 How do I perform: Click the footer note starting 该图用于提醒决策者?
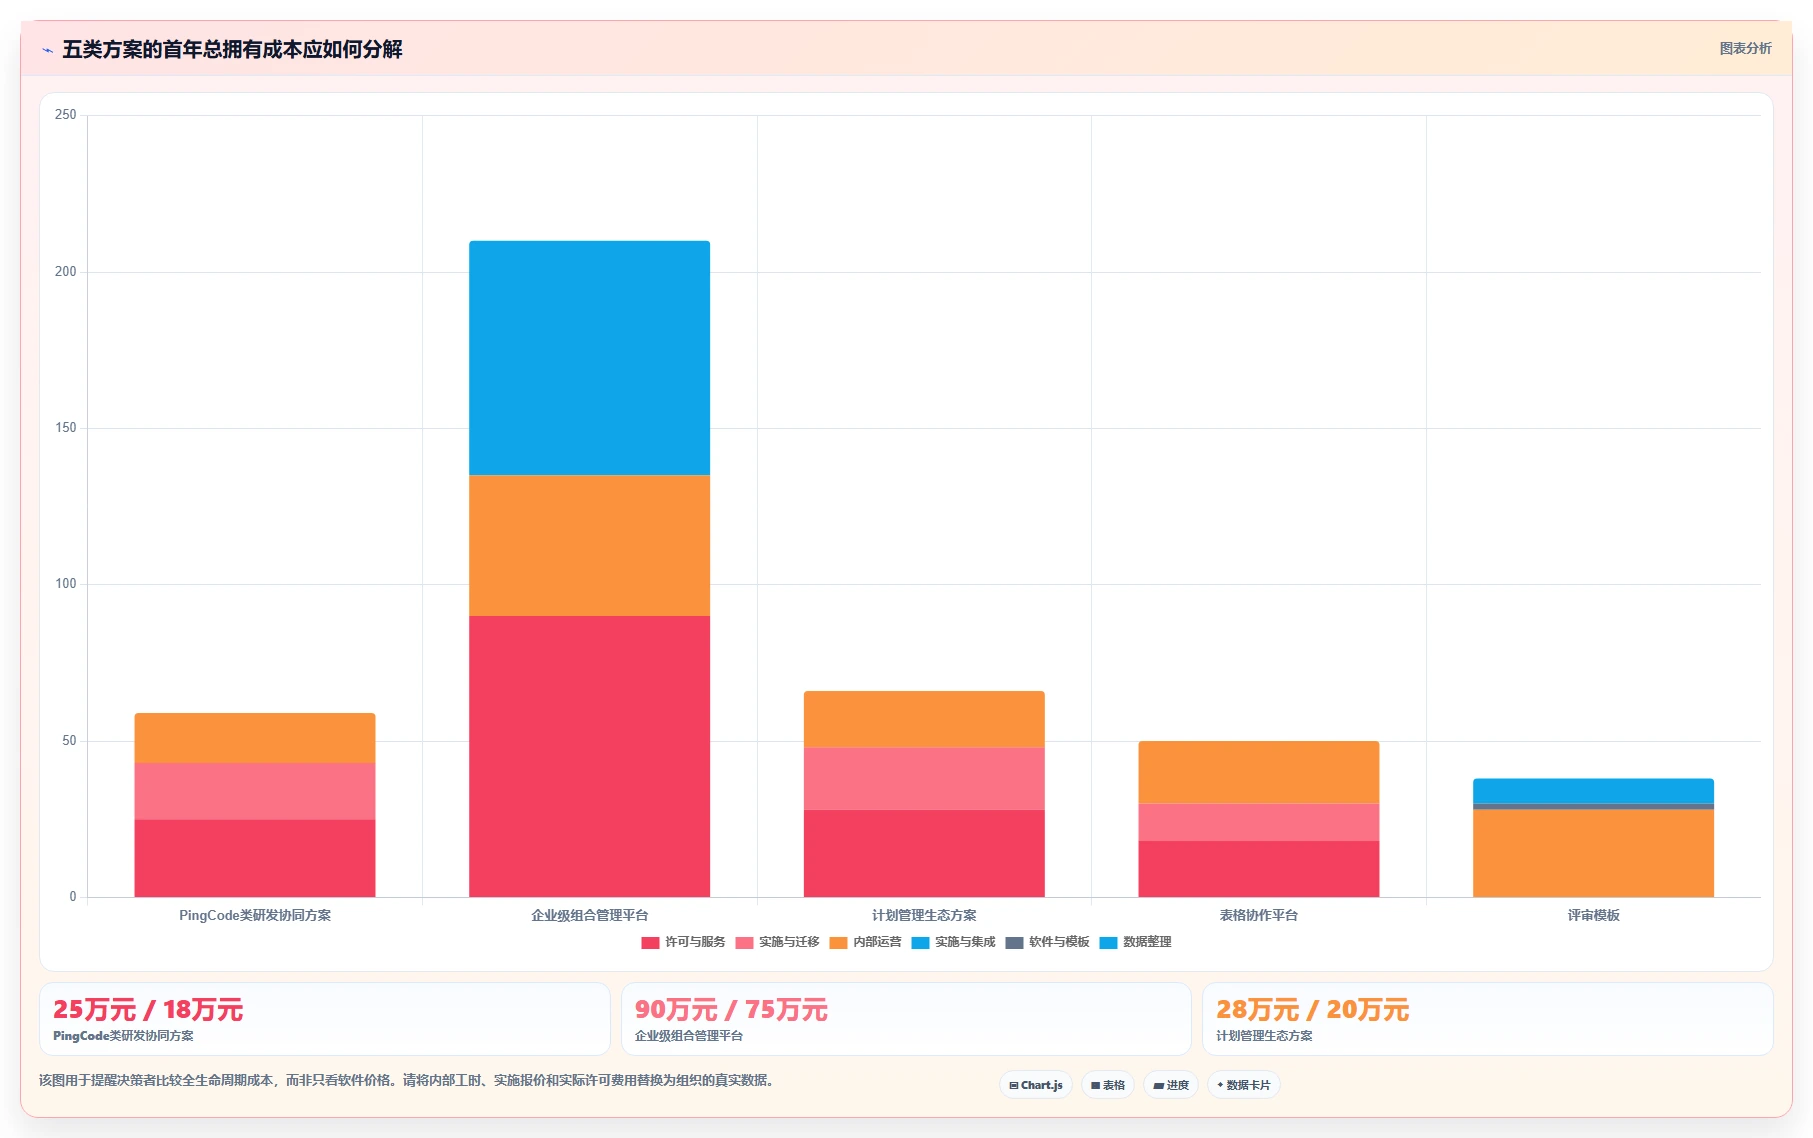(407, 1080)
